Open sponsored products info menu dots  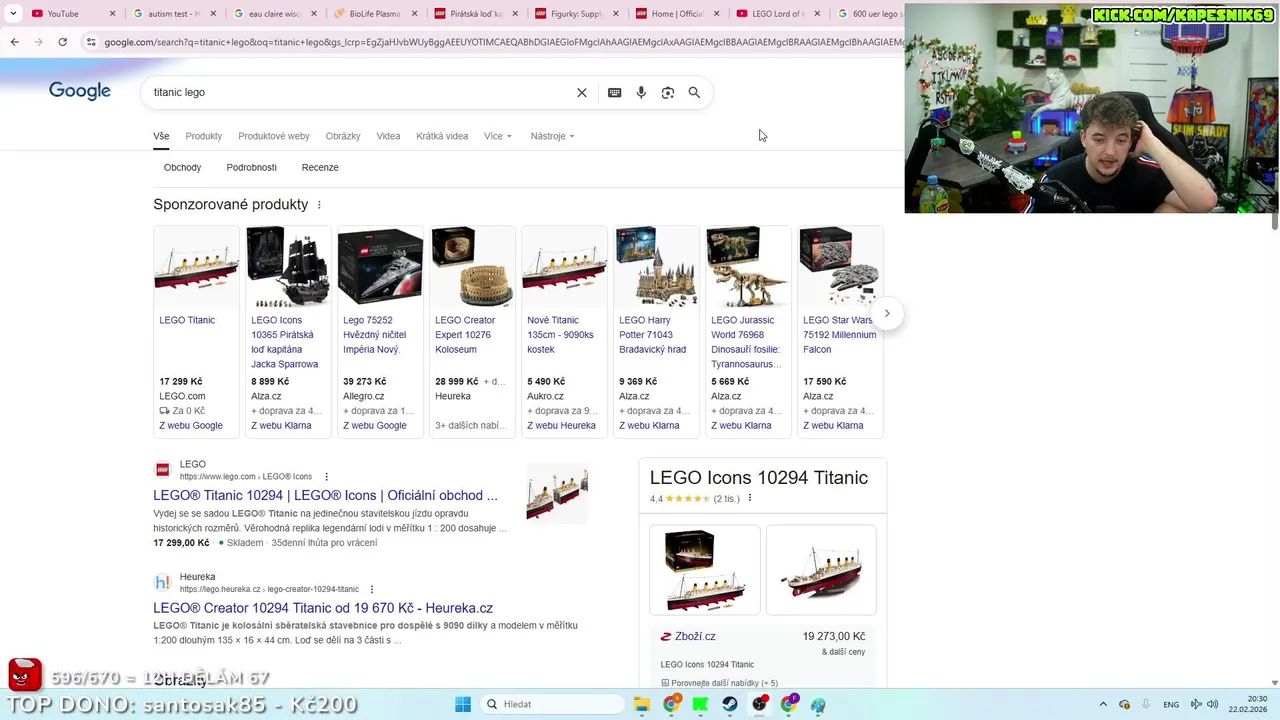point(319,205)
